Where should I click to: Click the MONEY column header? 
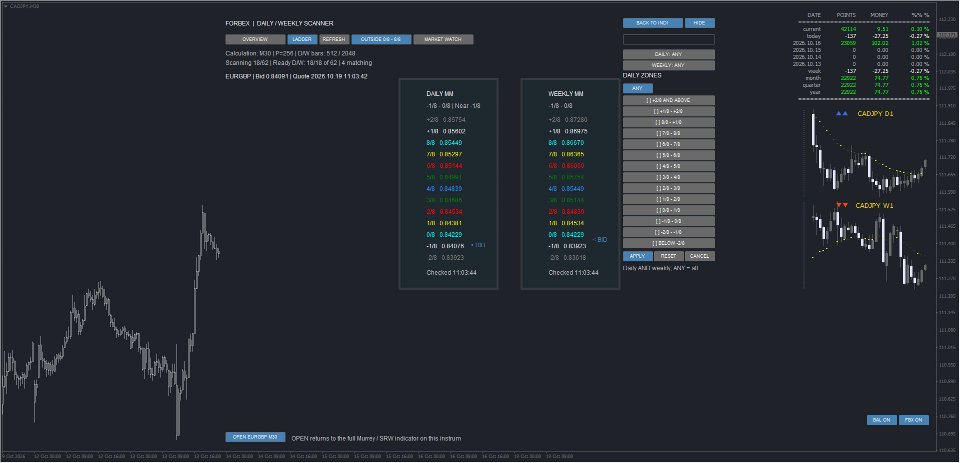pyautogui.click(x=879, y=15)
